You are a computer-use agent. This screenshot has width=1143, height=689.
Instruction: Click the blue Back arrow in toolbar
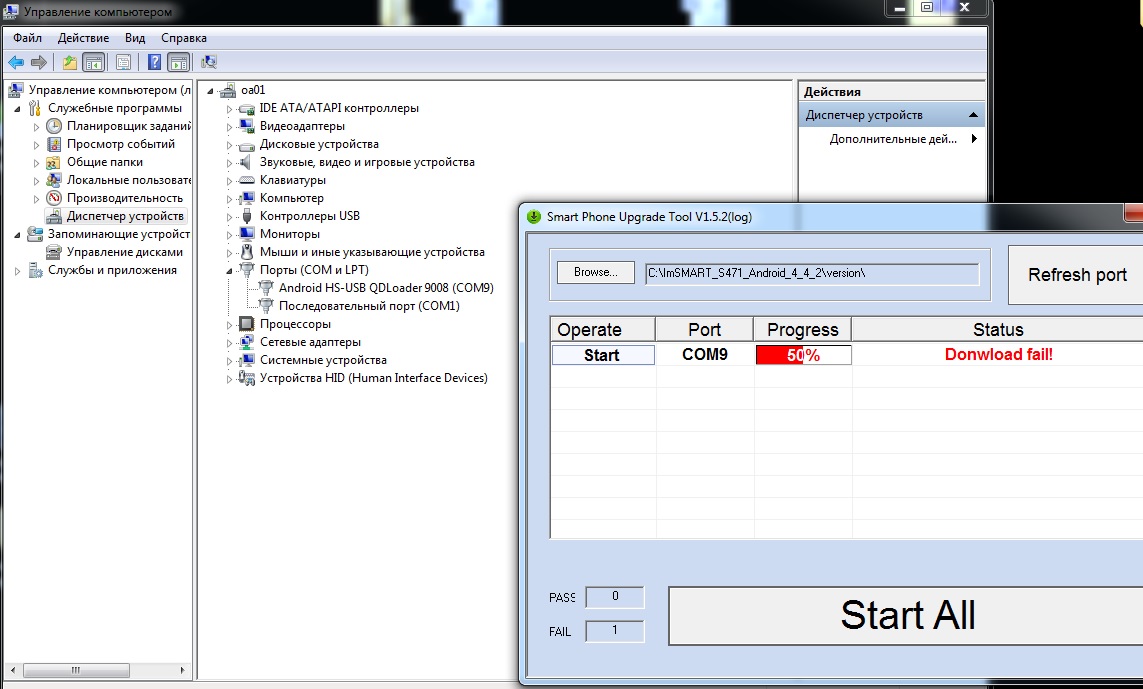[x=16, y=62]
